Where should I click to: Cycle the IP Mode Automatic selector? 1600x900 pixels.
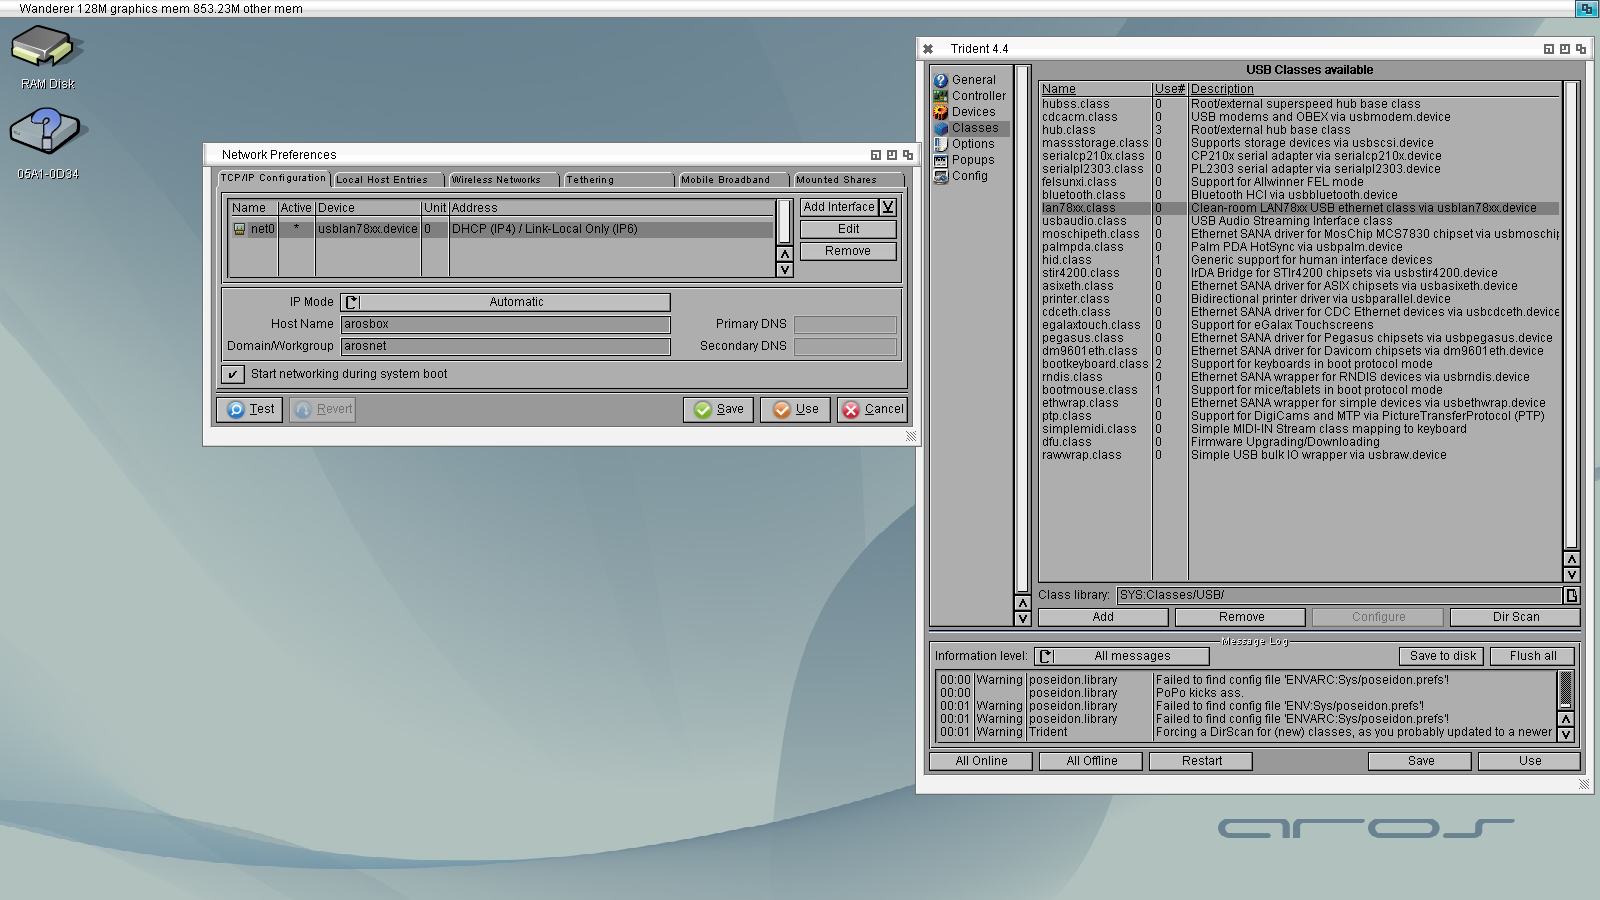[x=505, y=302]
